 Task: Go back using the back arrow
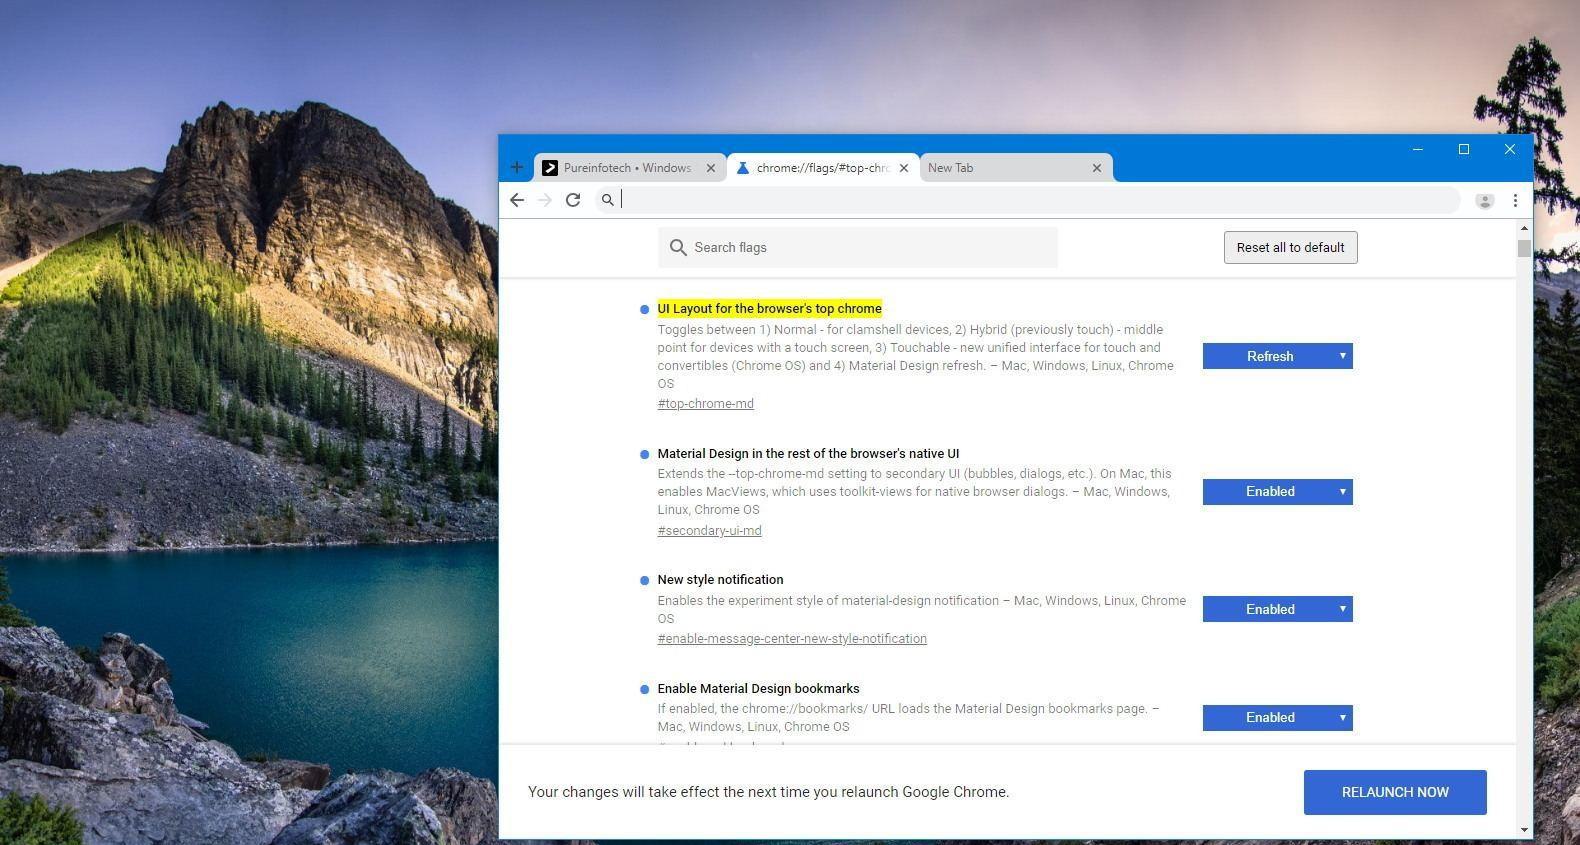click(517, 200)
